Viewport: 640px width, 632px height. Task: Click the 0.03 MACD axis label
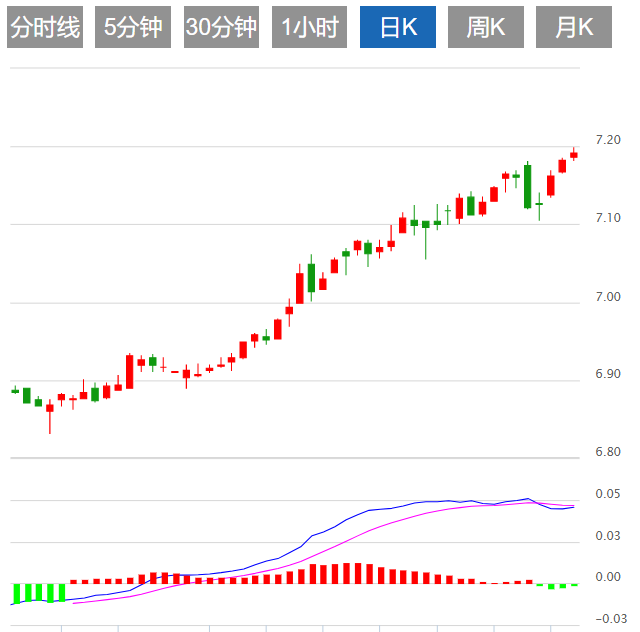[x=607, y=536]
